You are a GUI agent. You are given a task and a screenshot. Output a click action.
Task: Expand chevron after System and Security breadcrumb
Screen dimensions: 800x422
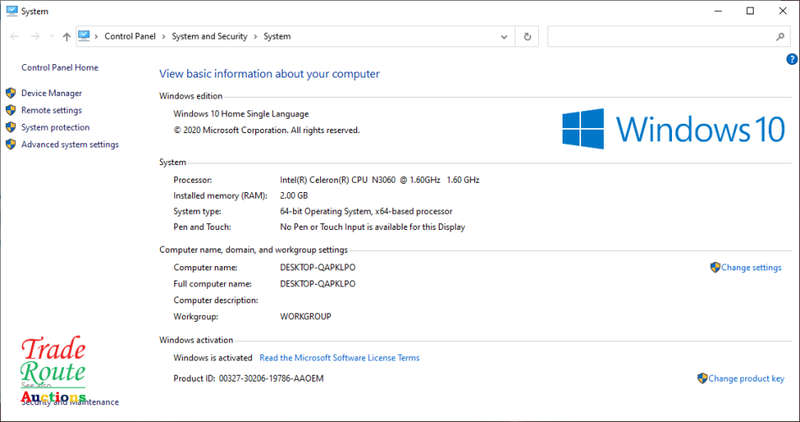(255, 36)
